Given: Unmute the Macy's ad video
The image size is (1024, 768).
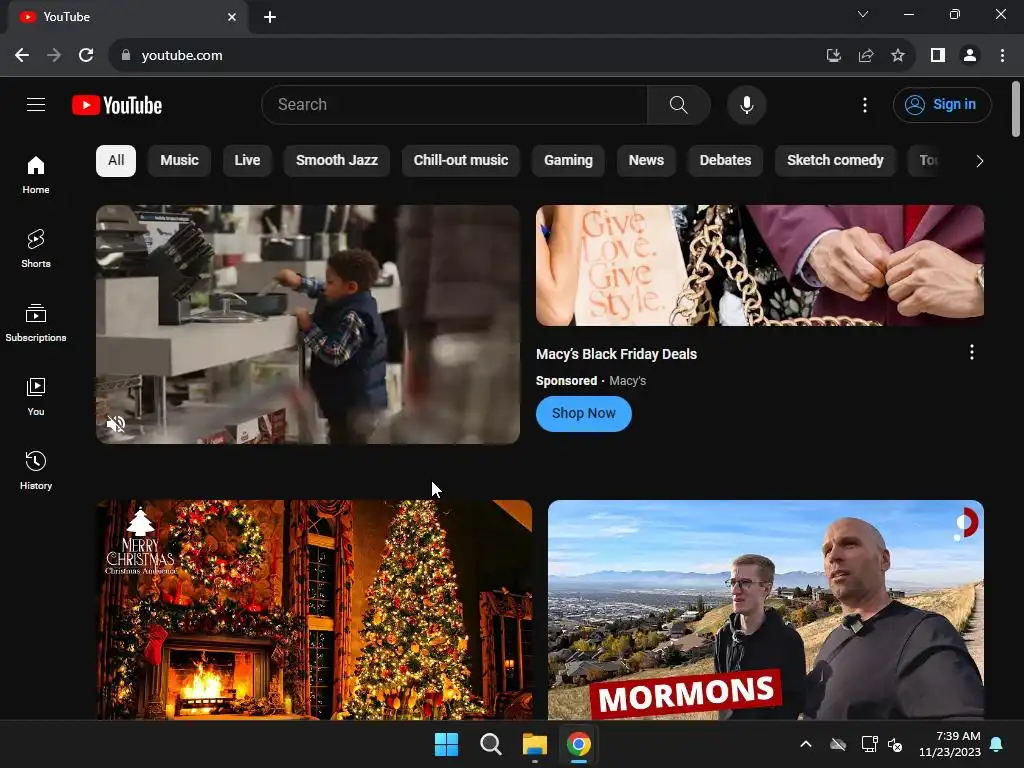Looking at the screenshot, I should click(x=116, y=424).
